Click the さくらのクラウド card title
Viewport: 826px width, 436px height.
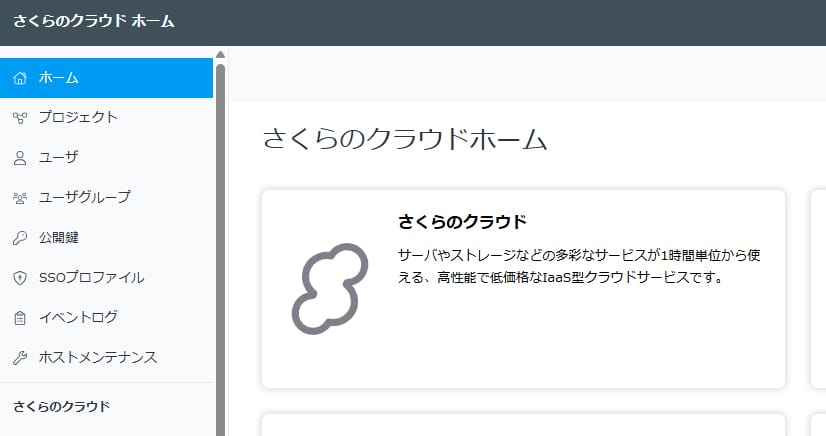coord(462,221)
